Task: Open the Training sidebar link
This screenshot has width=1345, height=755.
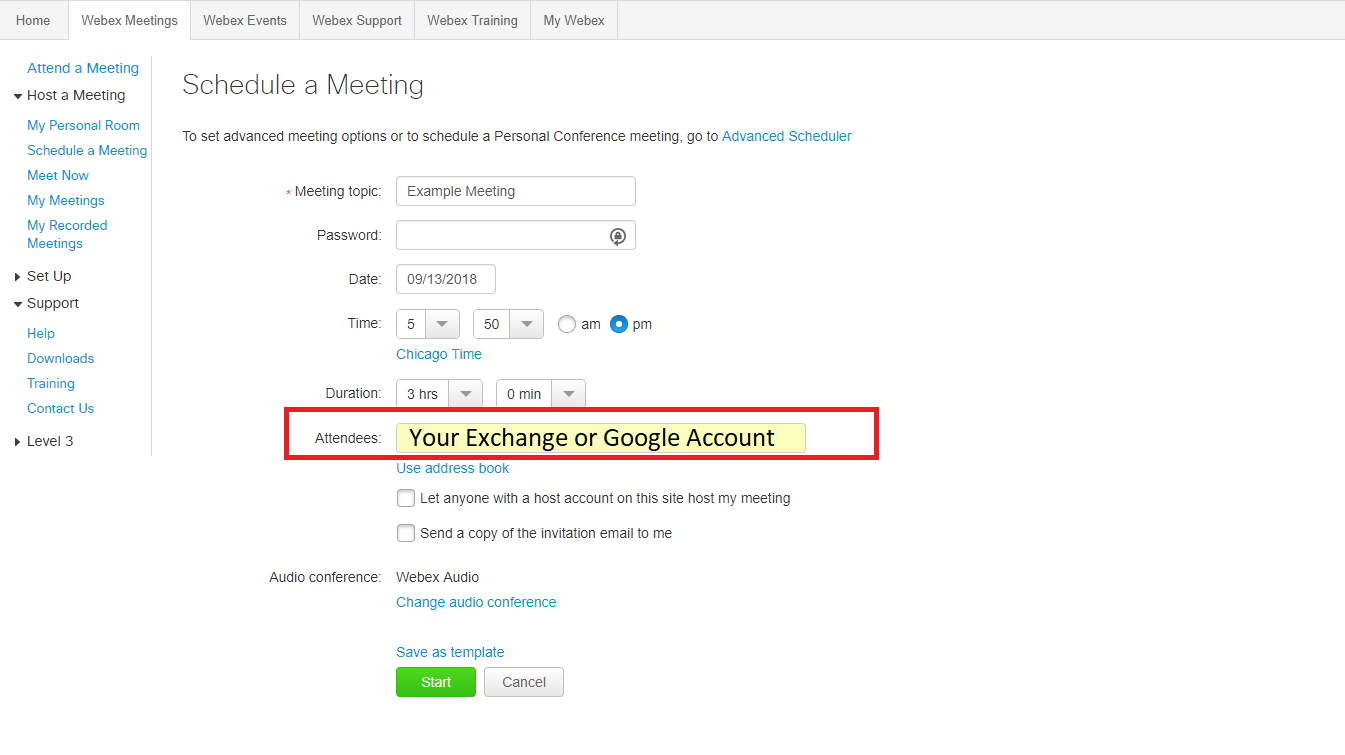Action: tap(51, 383)
